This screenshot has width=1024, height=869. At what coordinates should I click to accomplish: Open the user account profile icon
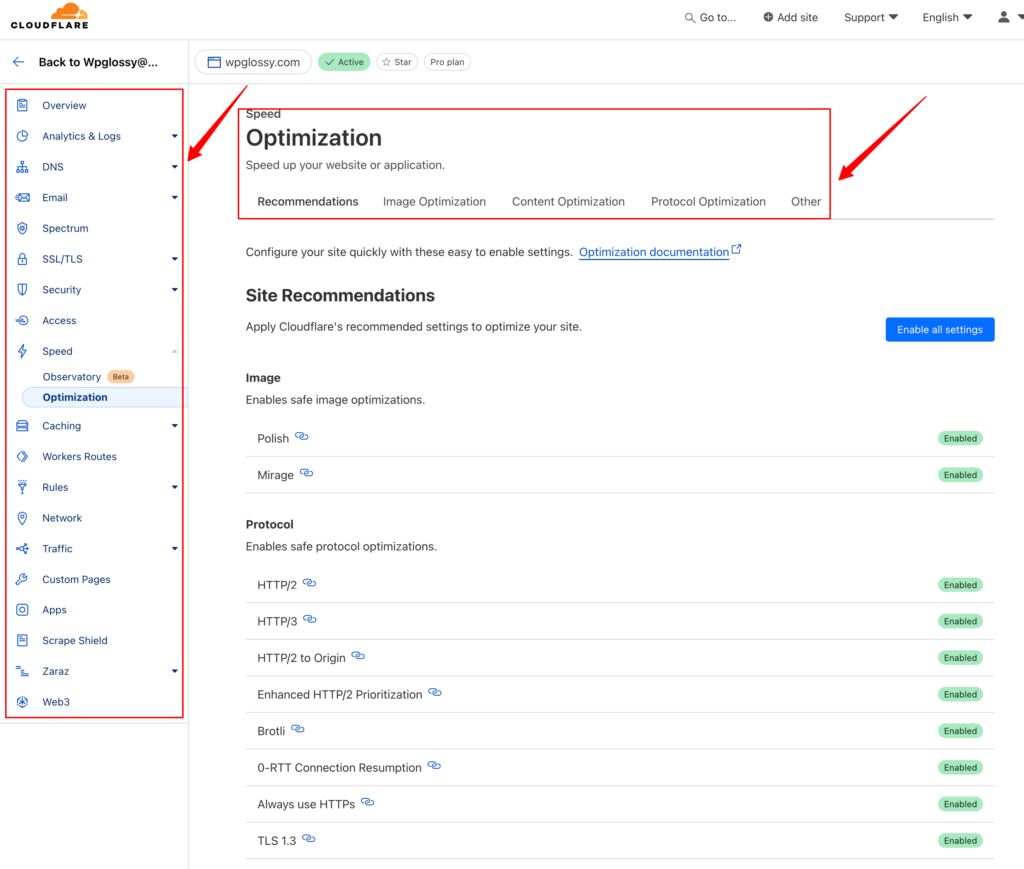1004,17
